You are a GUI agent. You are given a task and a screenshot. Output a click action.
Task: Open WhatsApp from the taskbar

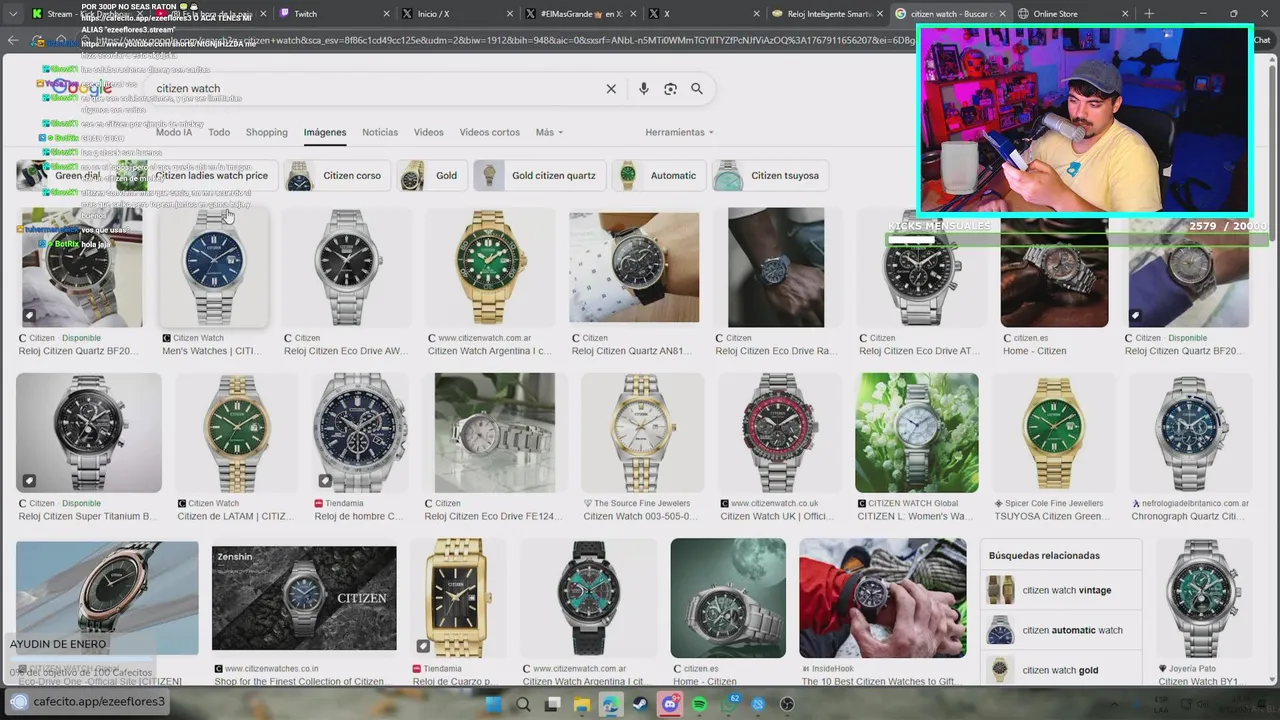(729, 704)
